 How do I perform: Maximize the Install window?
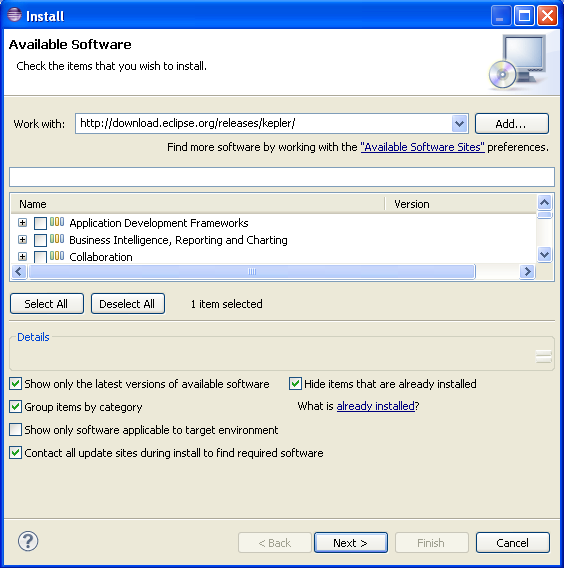(524, 16)
